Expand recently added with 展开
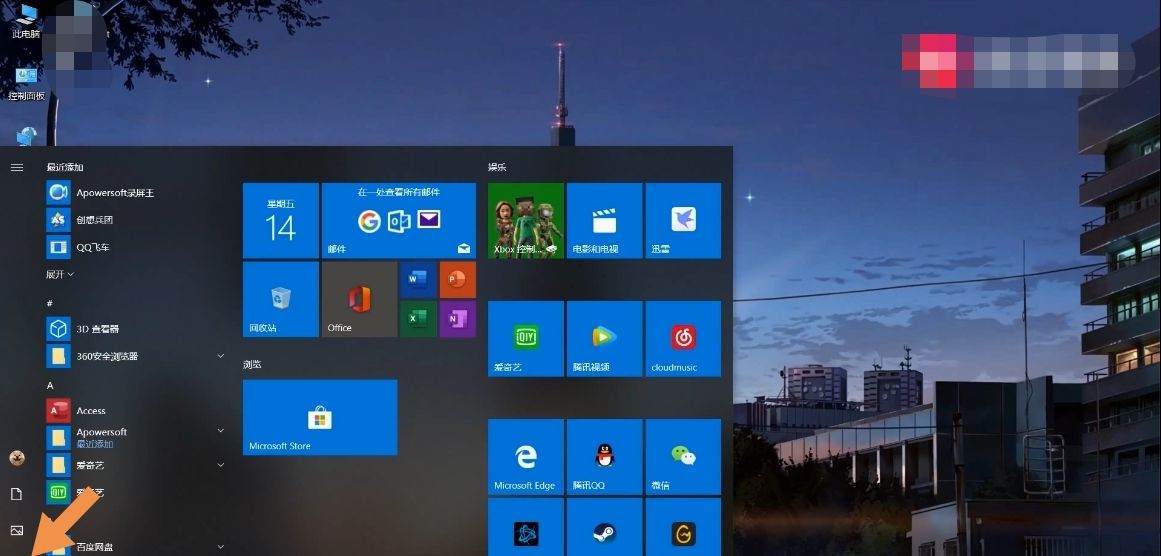 [60, 274]
